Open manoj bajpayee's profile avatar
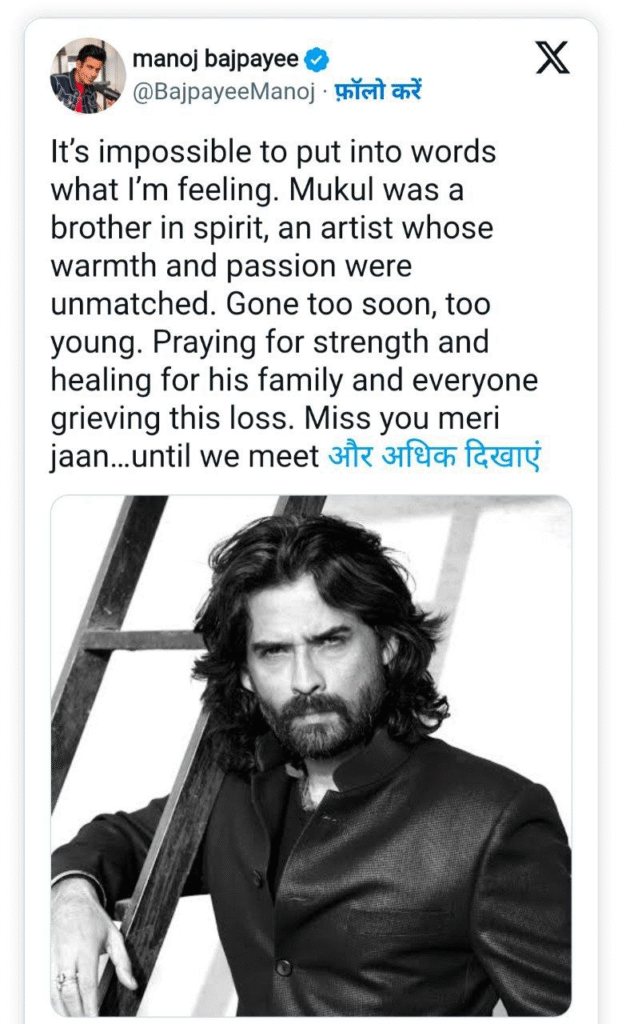Viewport: 622px width, 1024px height. [x=88, y=75]
